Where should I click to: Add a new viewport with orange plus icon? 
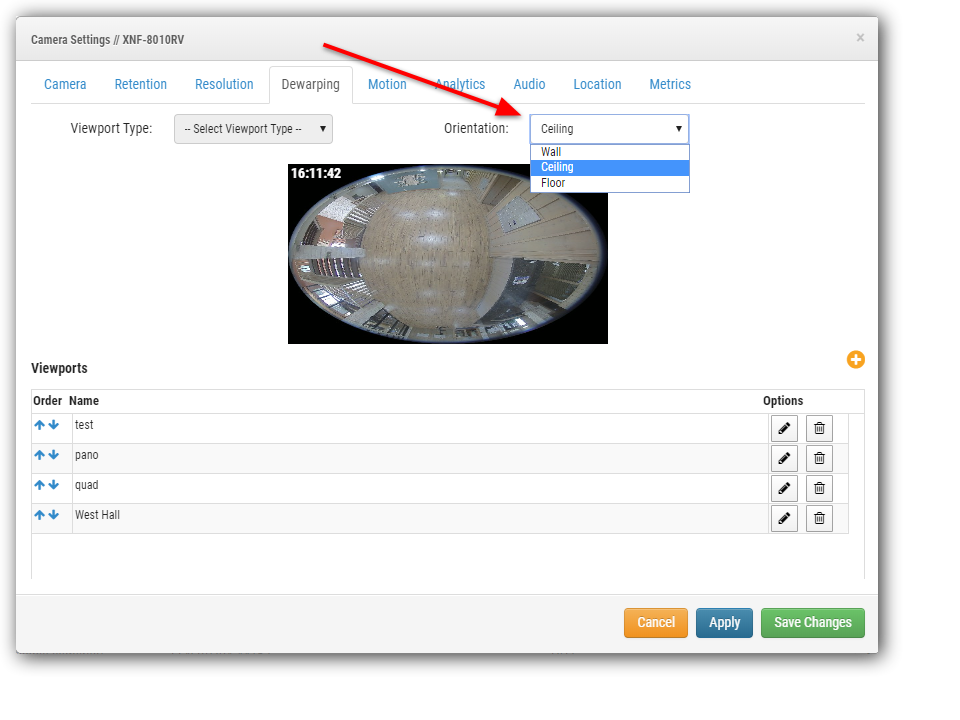point(855,359)
